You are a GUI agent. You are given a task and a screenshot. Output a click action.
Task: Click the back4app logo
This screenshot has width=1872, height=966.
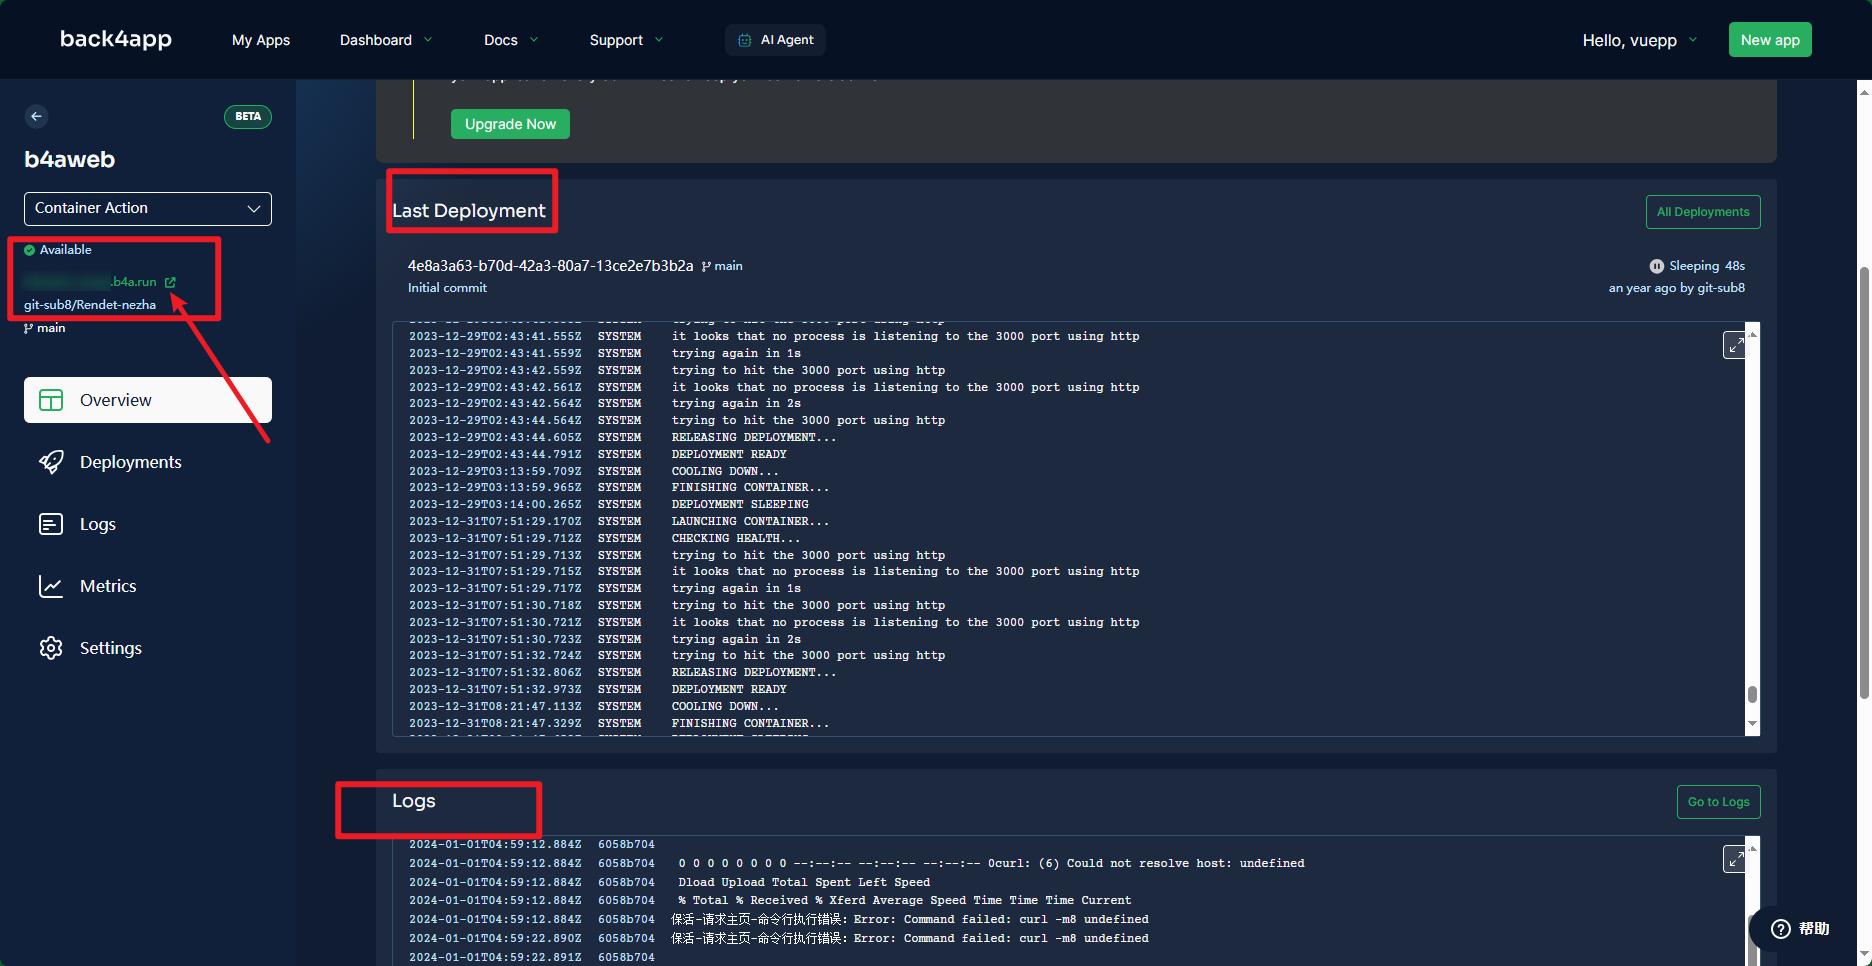(116, 39)
